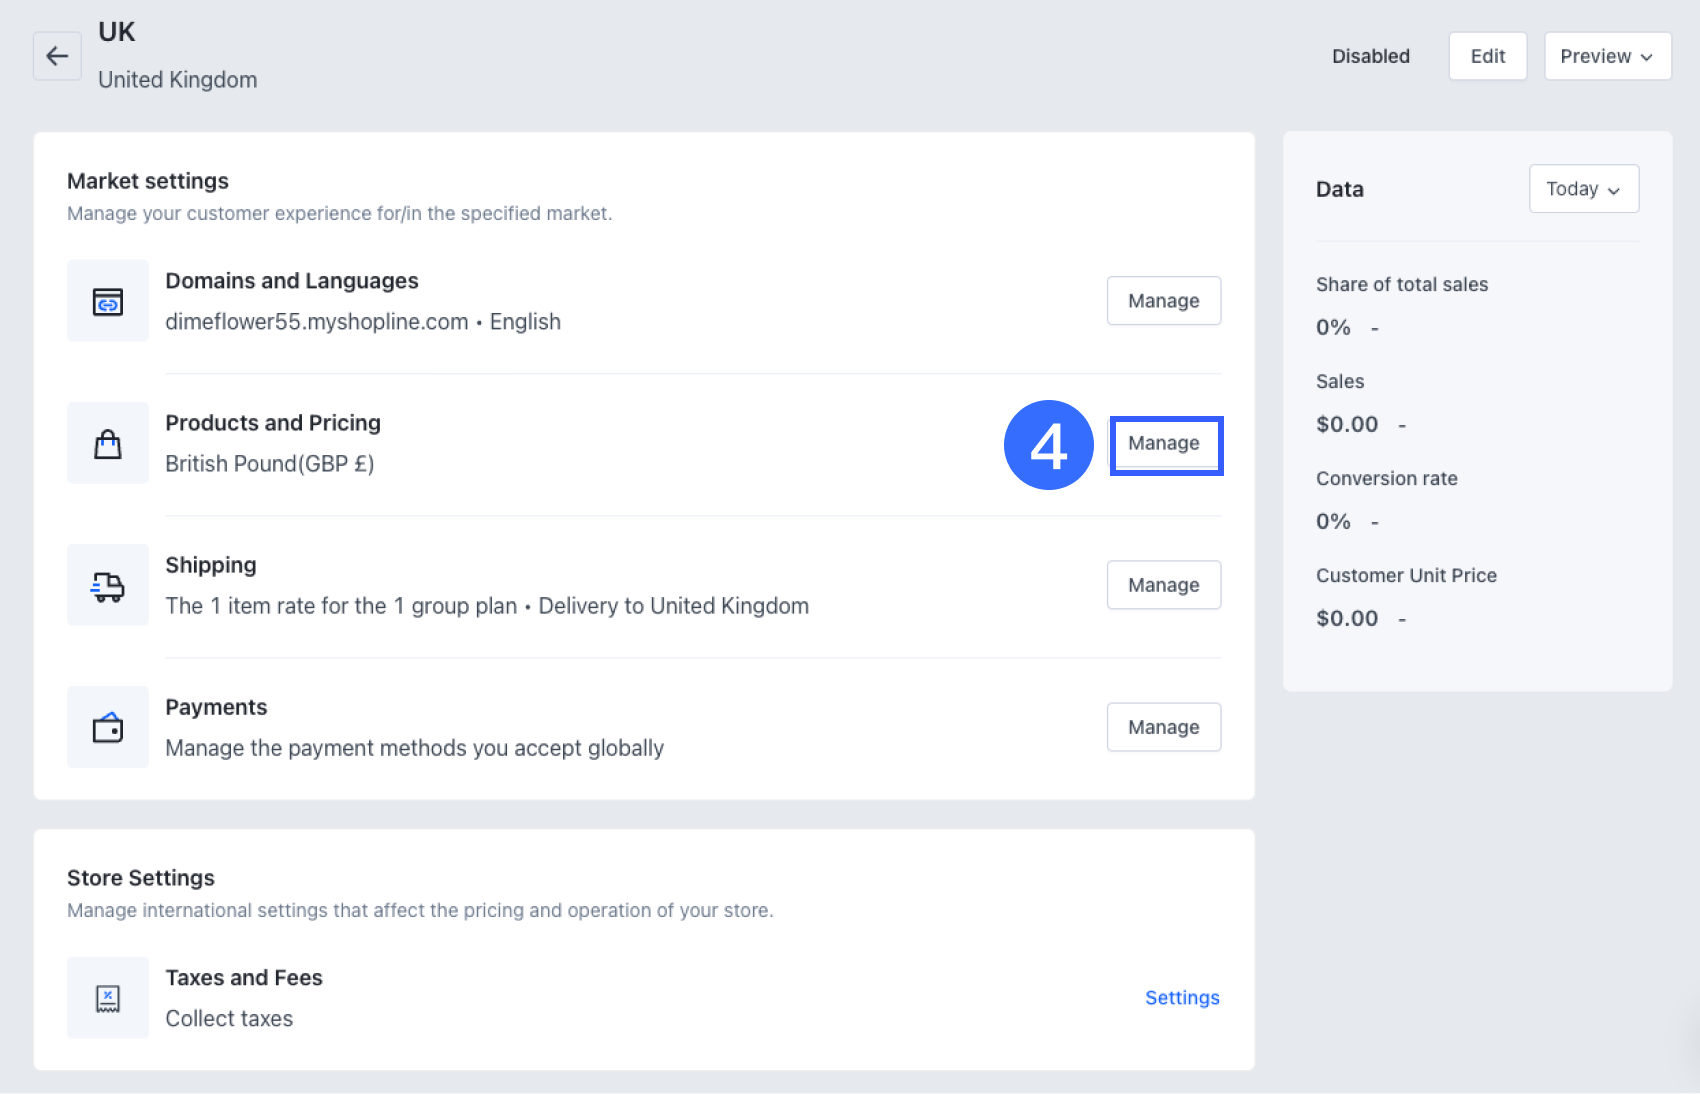Click the Products and Pricing title
1700x1094 pixels.
(273, 423)
